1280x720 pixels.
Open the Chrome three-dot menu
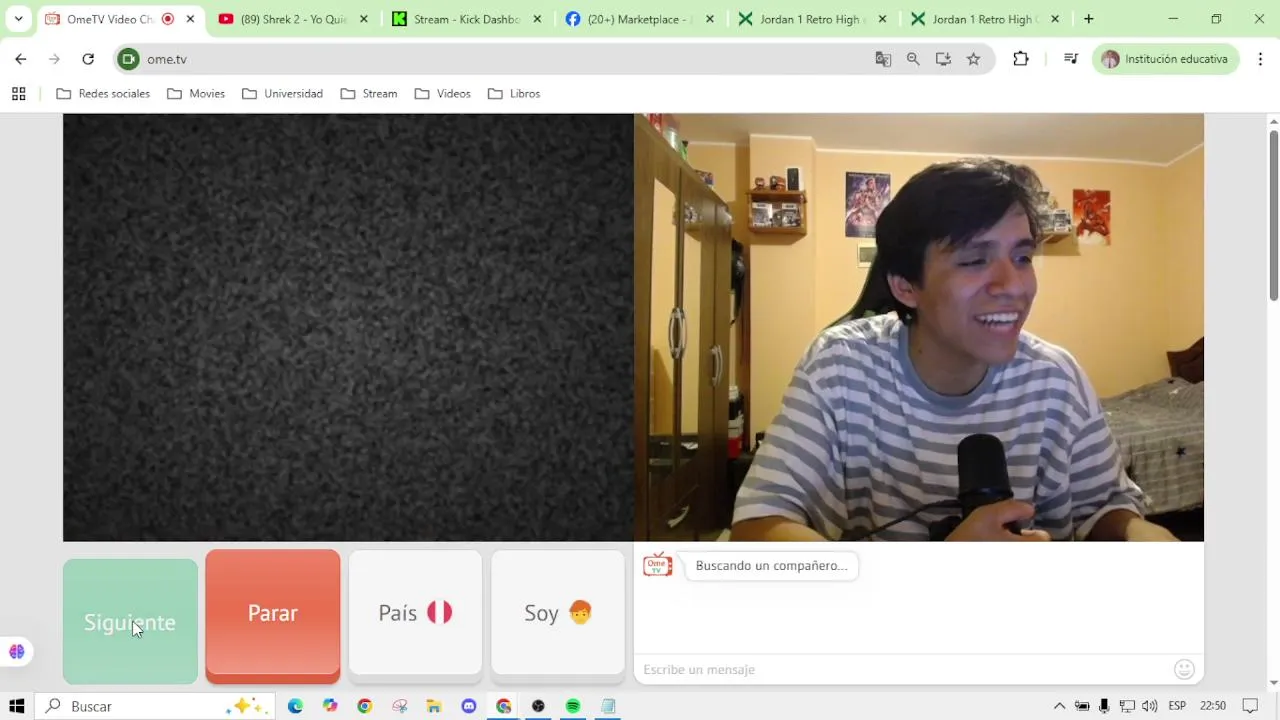pos(1260,59)
